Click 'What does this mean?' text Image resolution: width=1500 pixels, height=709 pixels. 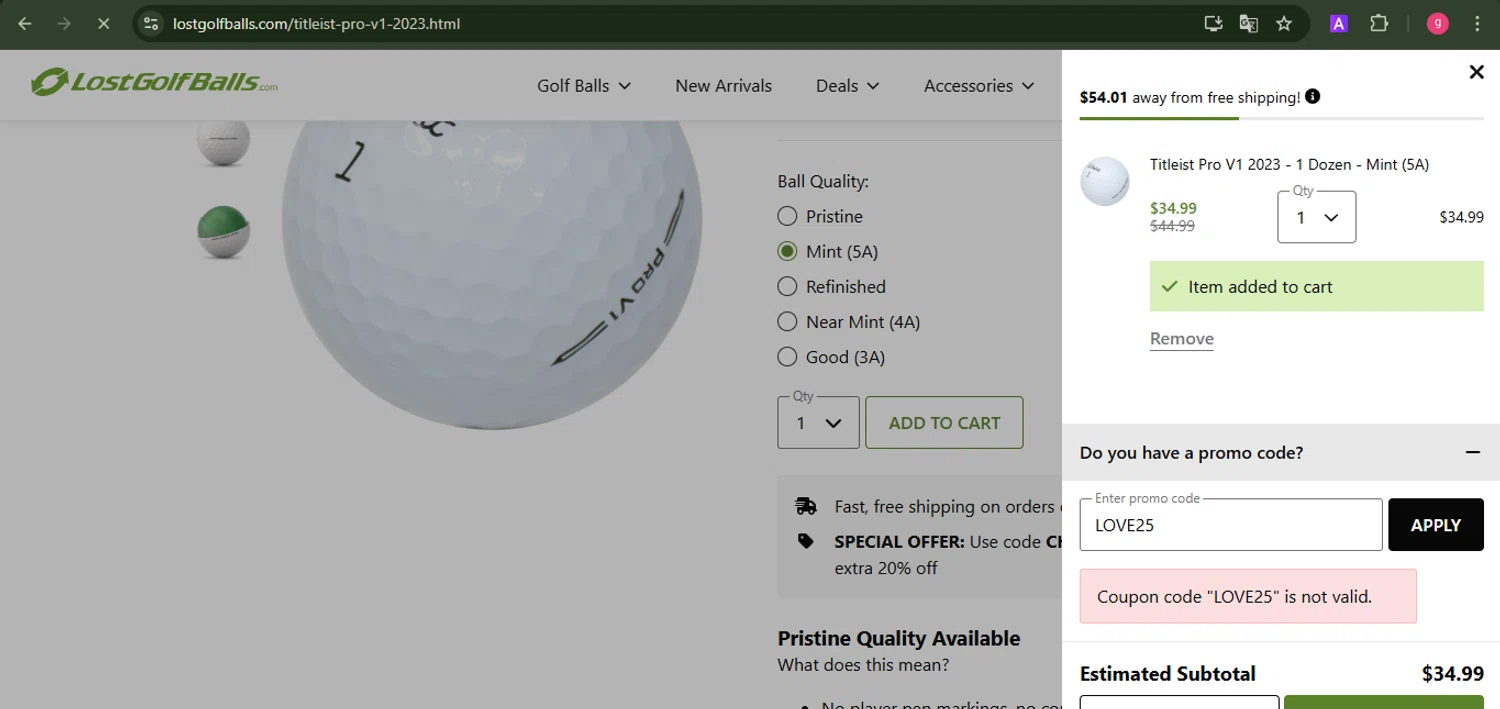[863, 664]
